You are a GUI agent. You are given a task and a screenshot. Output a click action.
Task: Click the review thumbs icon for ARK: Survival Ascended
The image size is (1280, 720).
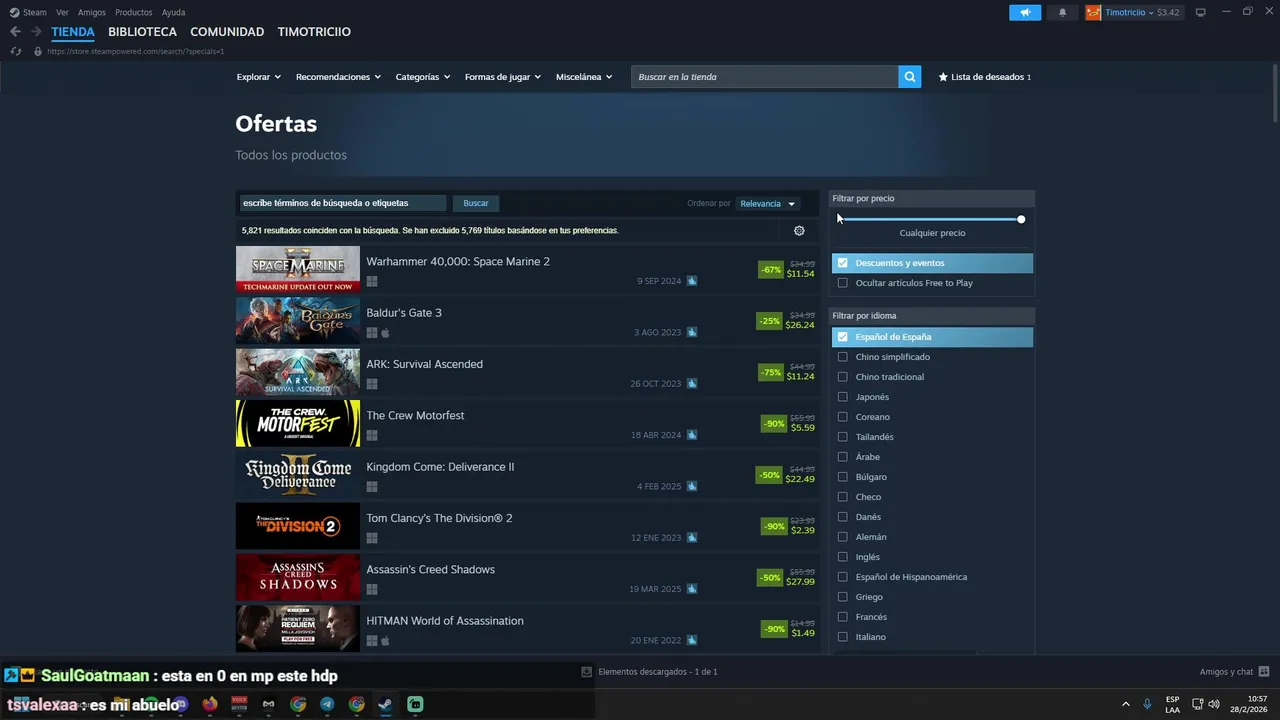pos(691,384)
